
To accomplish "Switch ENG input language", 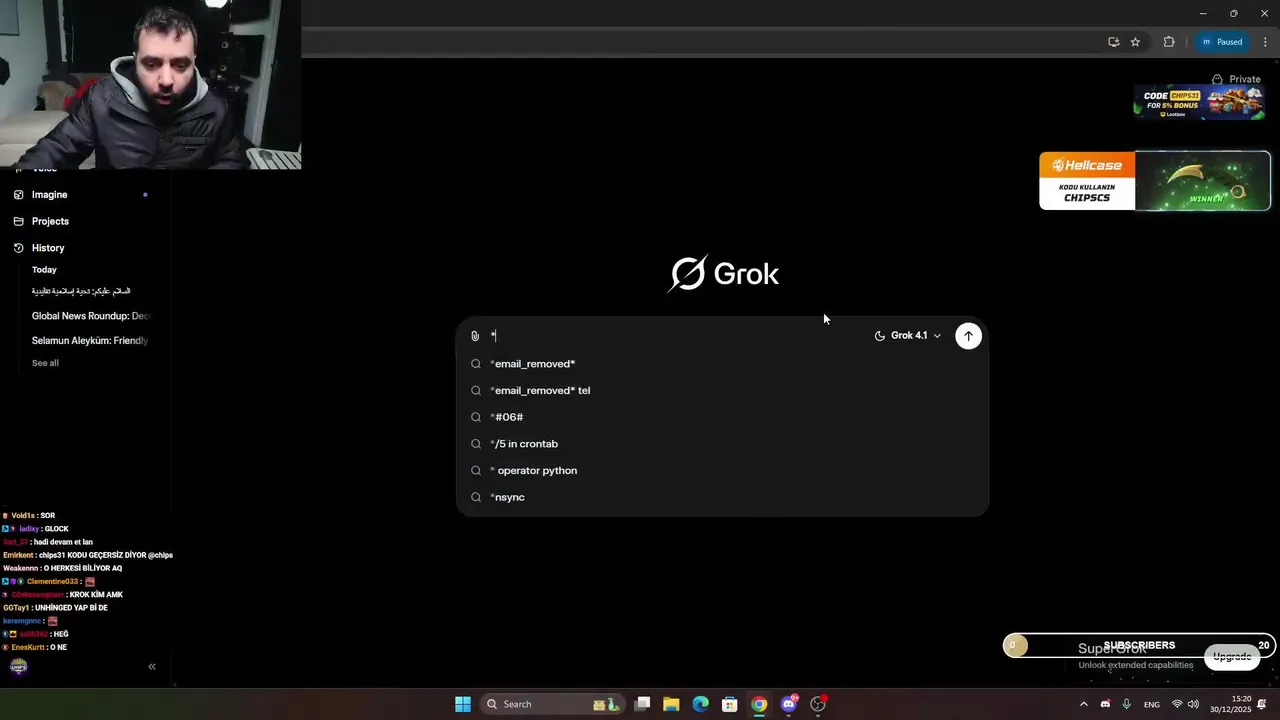I will click(x=1152, y=704).
